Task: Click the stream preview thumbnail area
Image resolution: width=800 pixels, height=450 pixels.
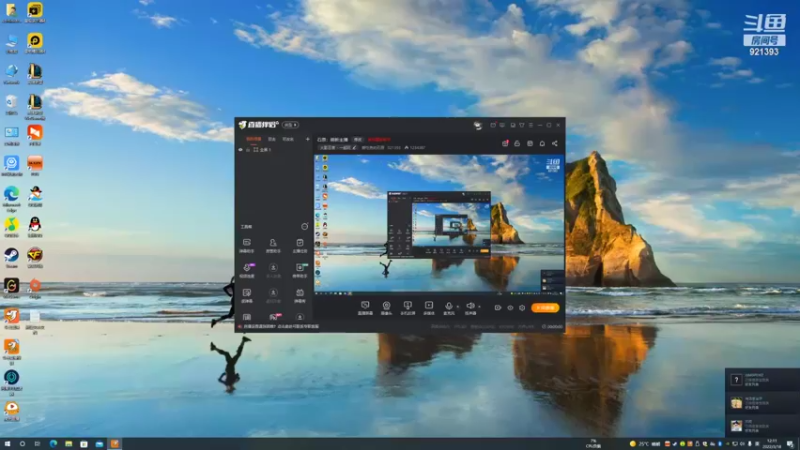Action: click(x=439, y=225)
